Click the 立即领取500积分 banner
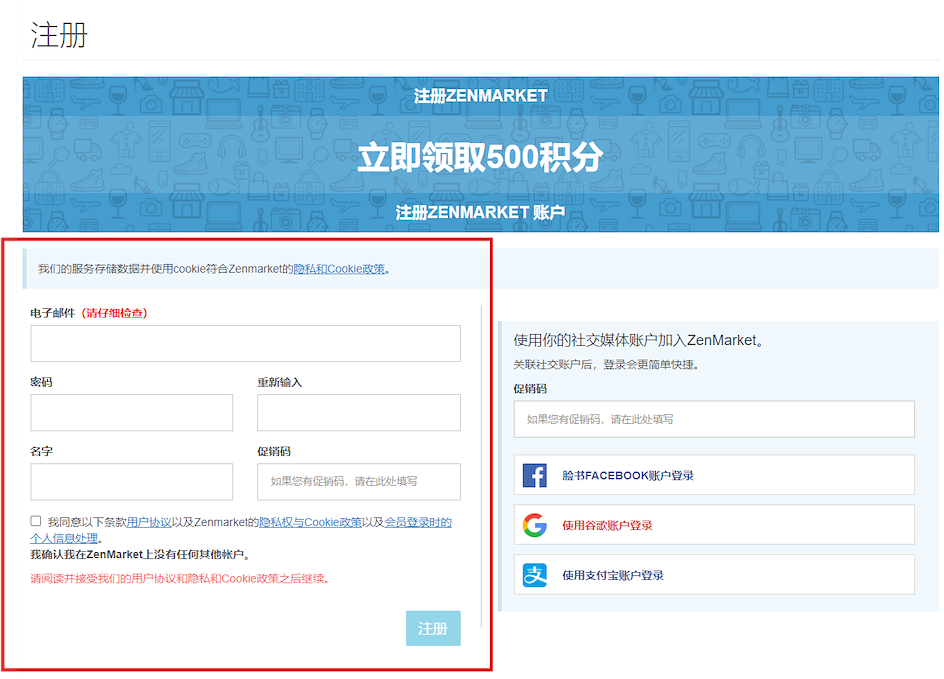944x679 pixels. (480, 157)
